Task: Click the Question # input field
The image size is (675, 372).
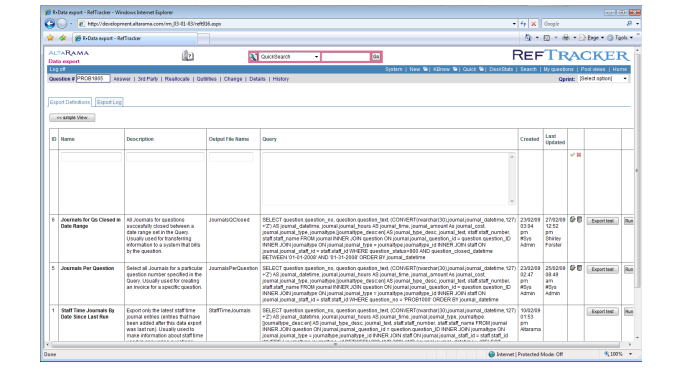Action: 93,79
